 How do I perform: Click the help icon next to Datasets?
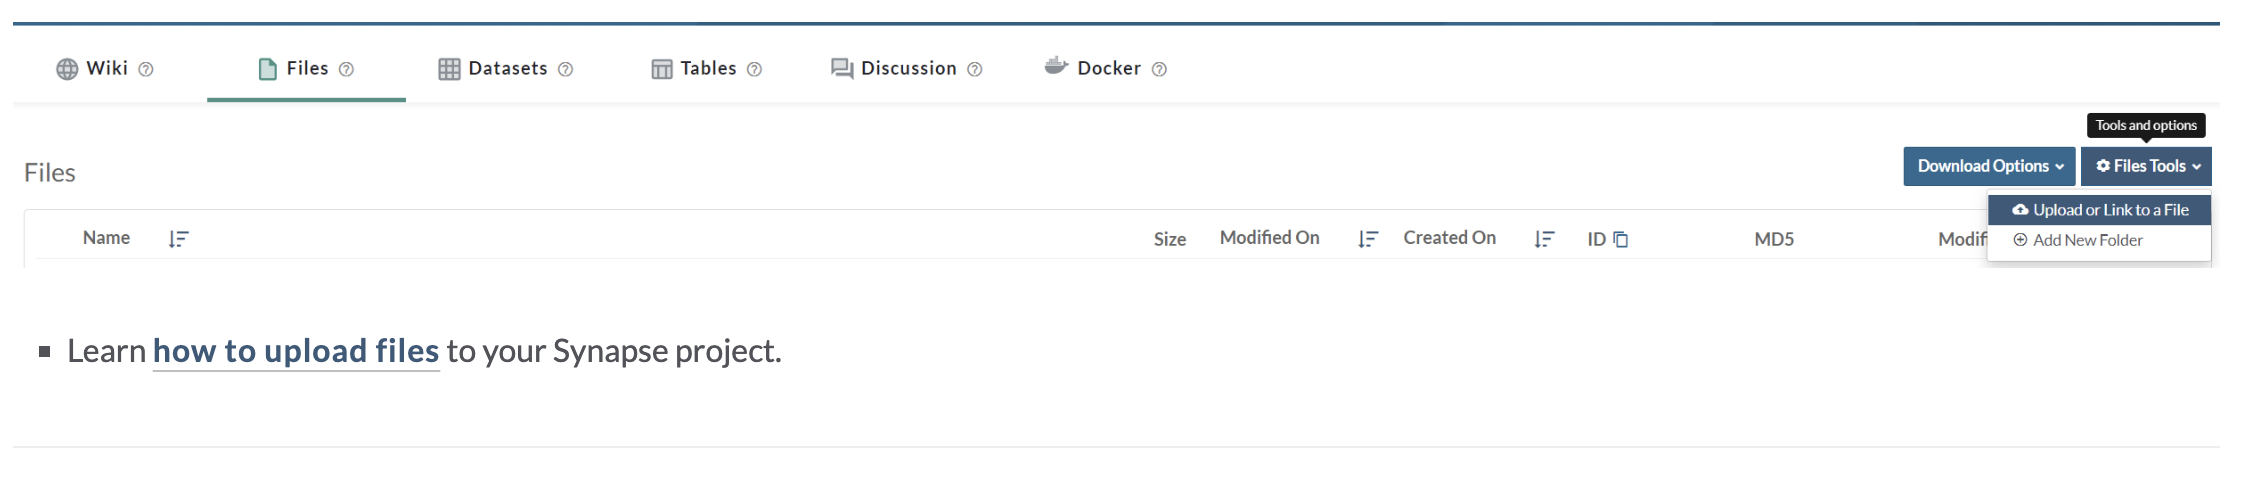[565, 69]
